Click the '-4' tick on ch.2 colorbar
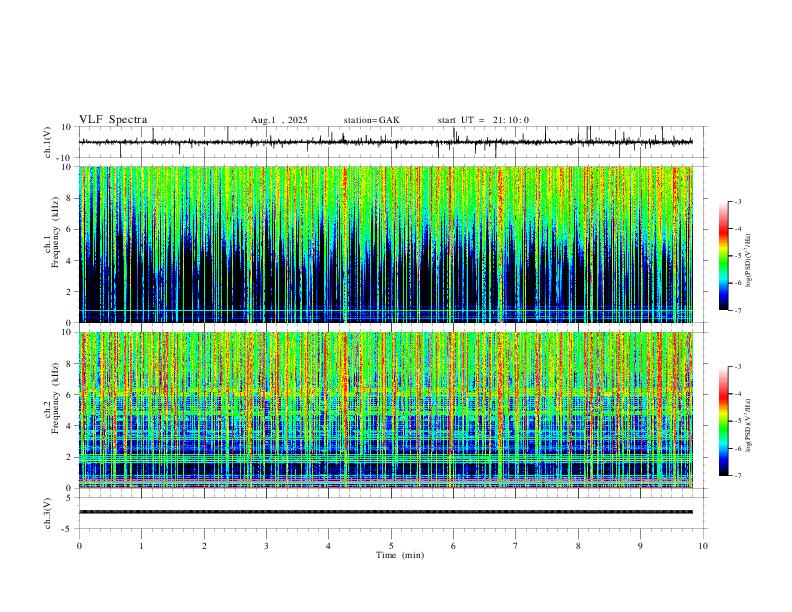Image resolution: width=792 pixels, height=612 pixels. 737,394
